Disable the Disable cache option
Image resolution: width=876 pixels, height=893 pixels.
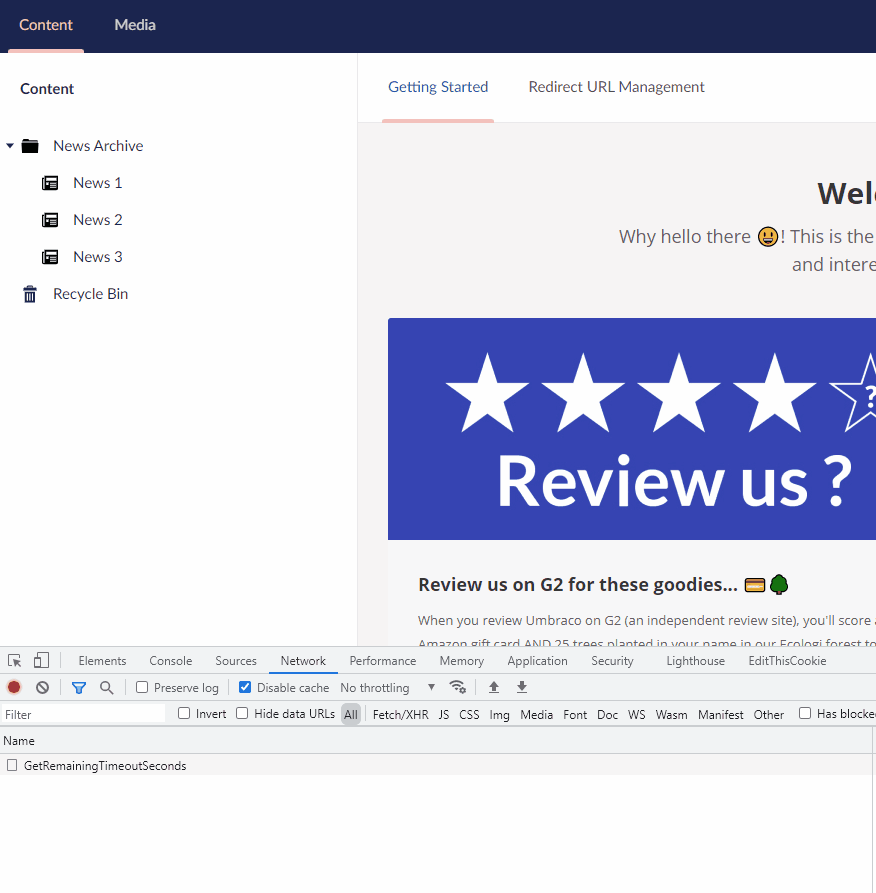click(x=245, y=687)
